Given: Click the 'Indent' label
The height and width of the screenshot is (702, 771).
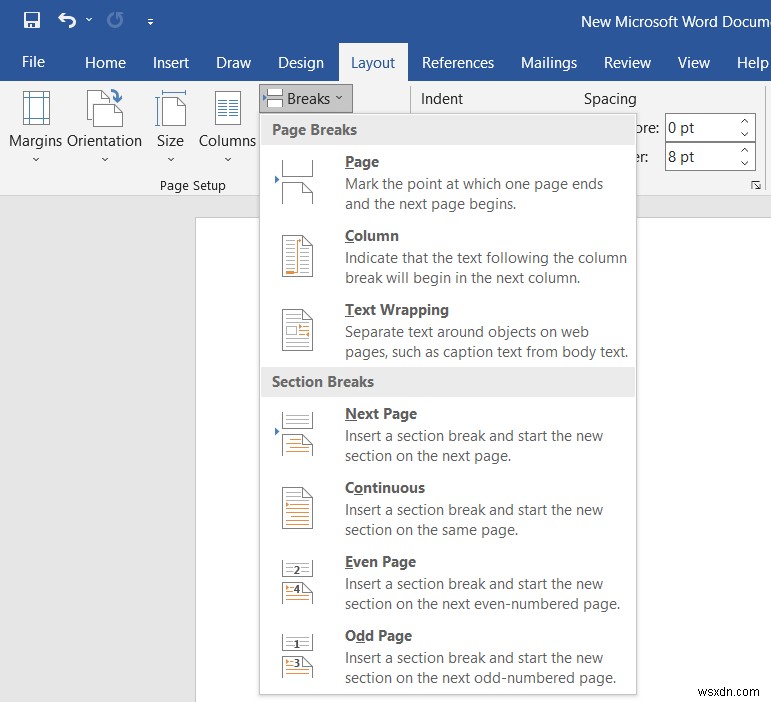Looking at the screenshot, I should (442, 99).
